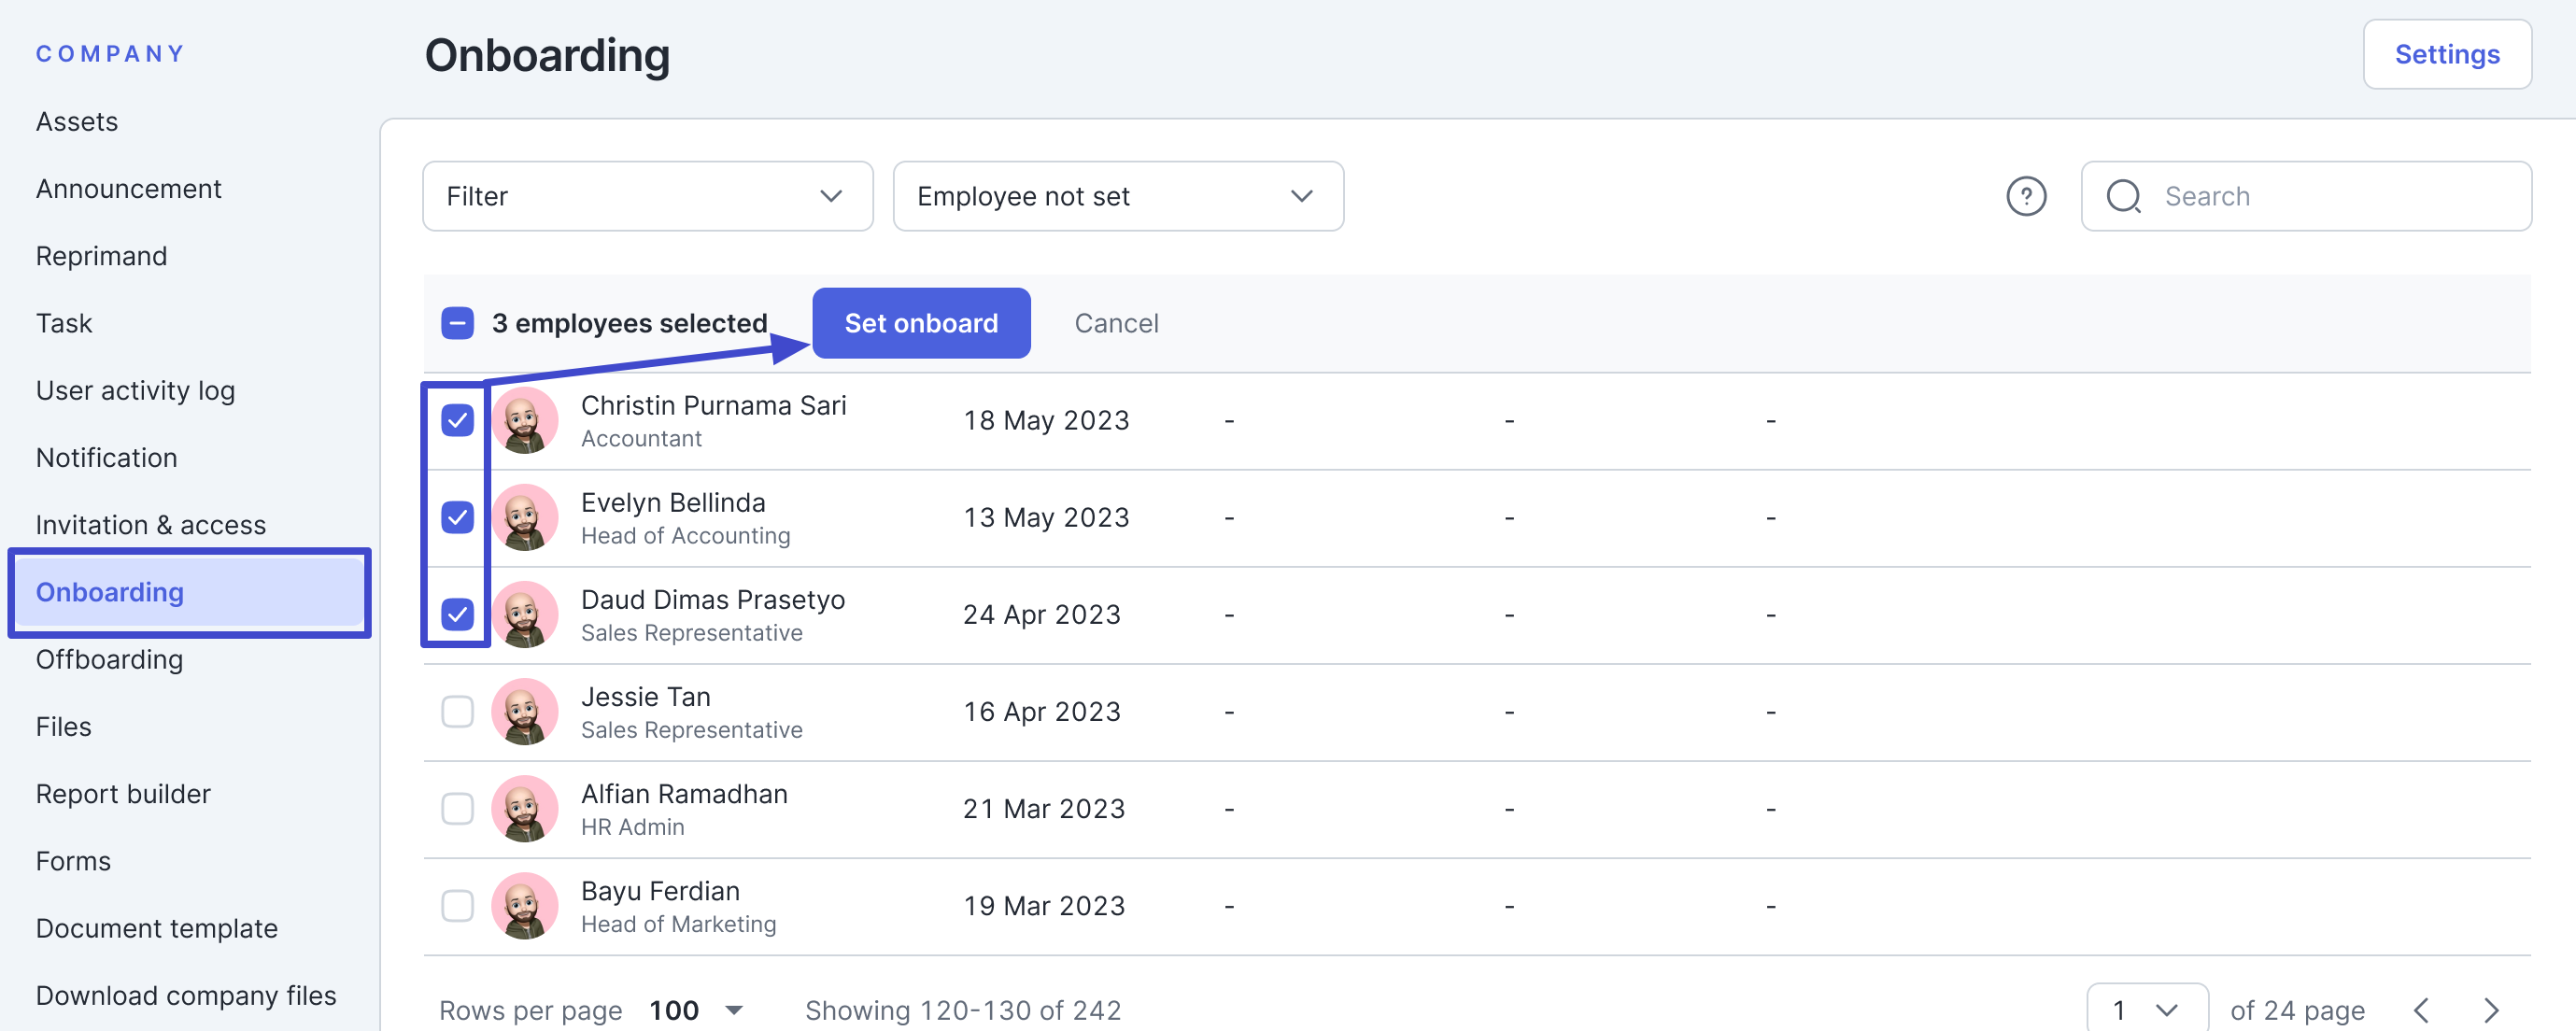
Task: Open the Settings button
Action: 2446,54
